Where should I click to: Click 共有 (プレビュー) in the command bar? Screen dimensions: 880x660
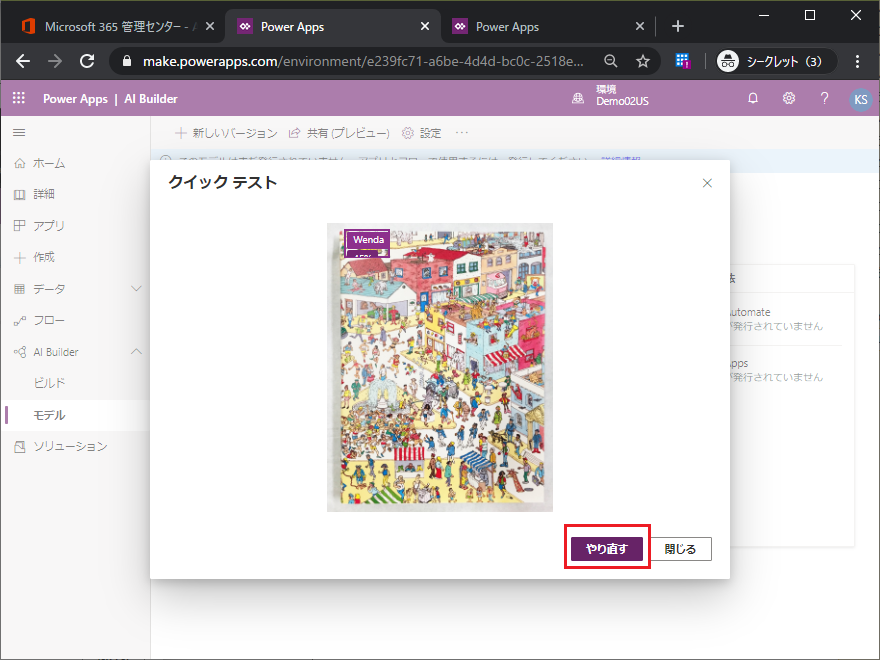[x=339, y=133]
